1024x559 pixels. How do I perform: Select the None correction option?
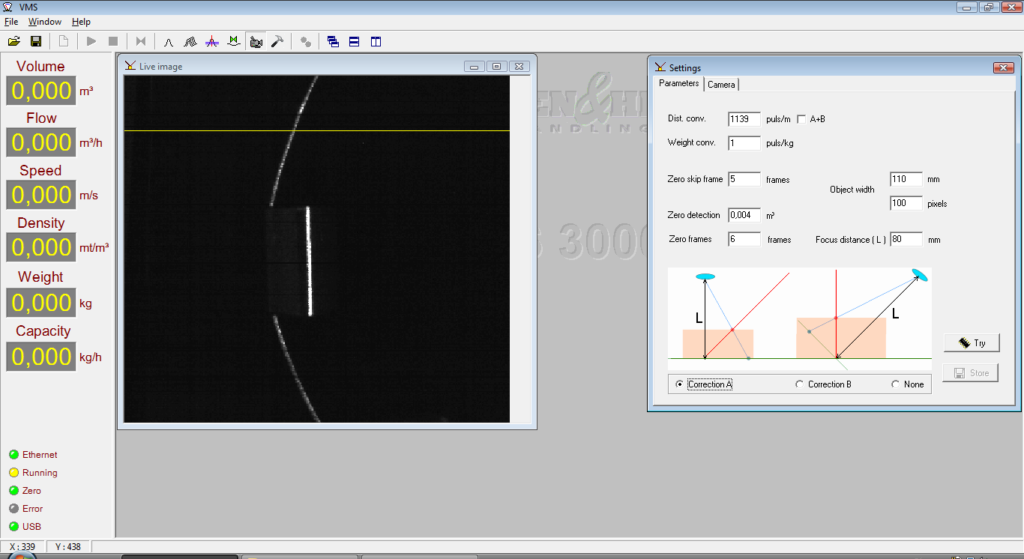895,384
